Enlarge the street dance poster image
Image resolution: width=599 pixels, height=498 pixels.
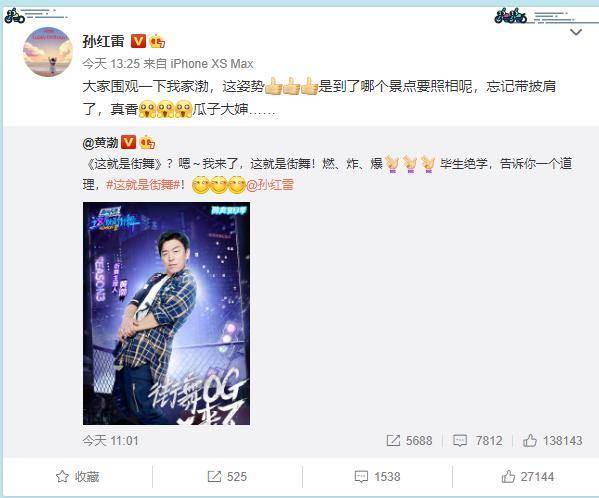[x=166, y=314]
